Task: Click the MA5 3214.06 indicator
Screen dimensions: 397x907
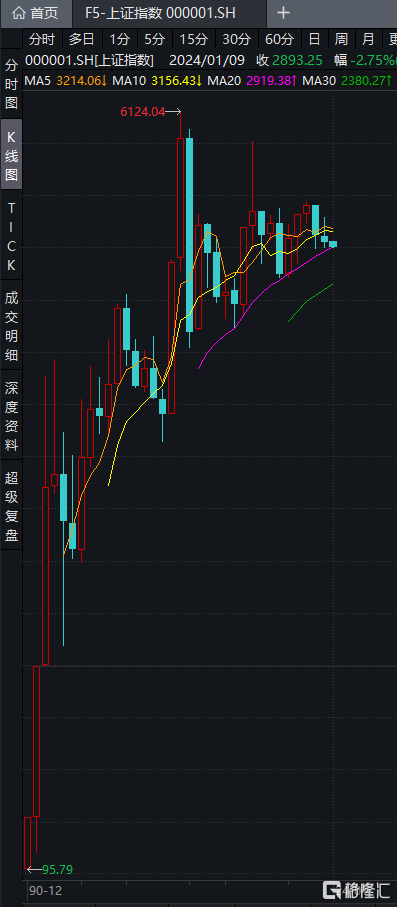Action: click(x=65, y=80)
